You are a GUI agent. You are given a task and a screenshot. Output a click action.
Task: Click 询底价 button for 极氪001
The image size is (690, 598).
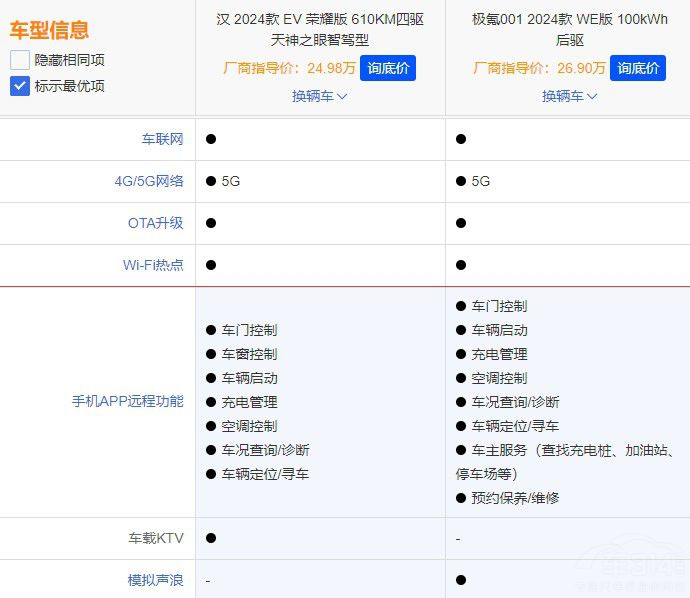[x=638, y=68]
